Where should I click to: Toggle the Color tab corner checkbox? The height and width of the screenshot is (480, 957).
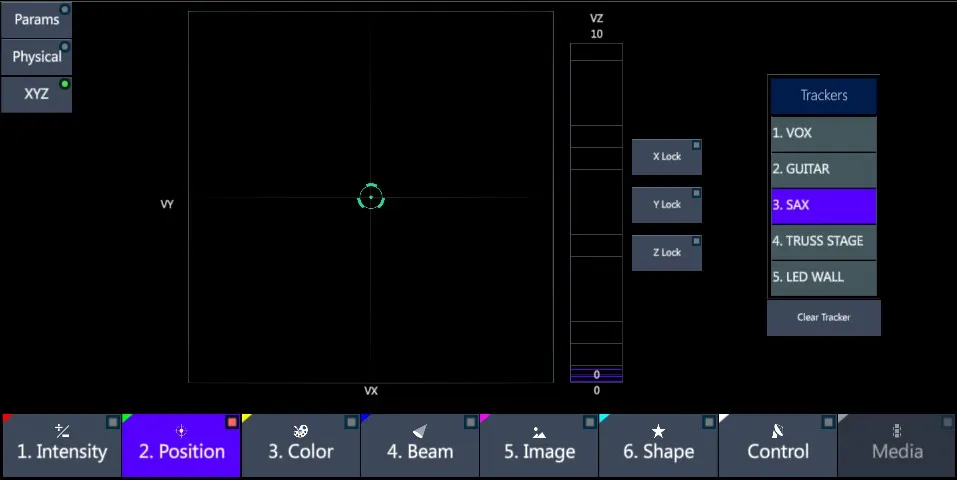point(352,422)
